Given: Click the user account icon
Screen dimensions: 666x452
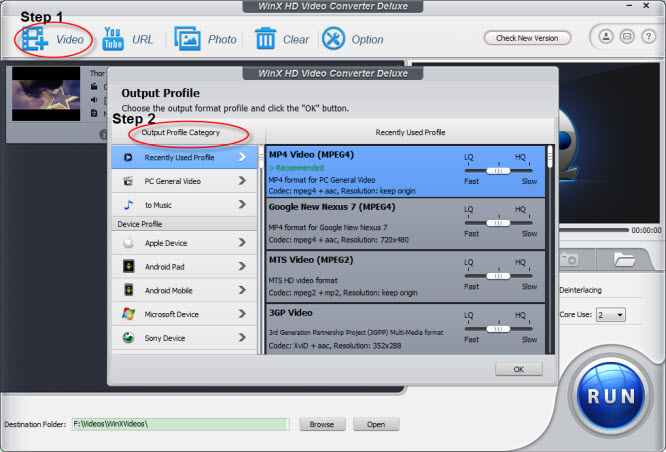Looking at the screenshot, I should point(606,37).
